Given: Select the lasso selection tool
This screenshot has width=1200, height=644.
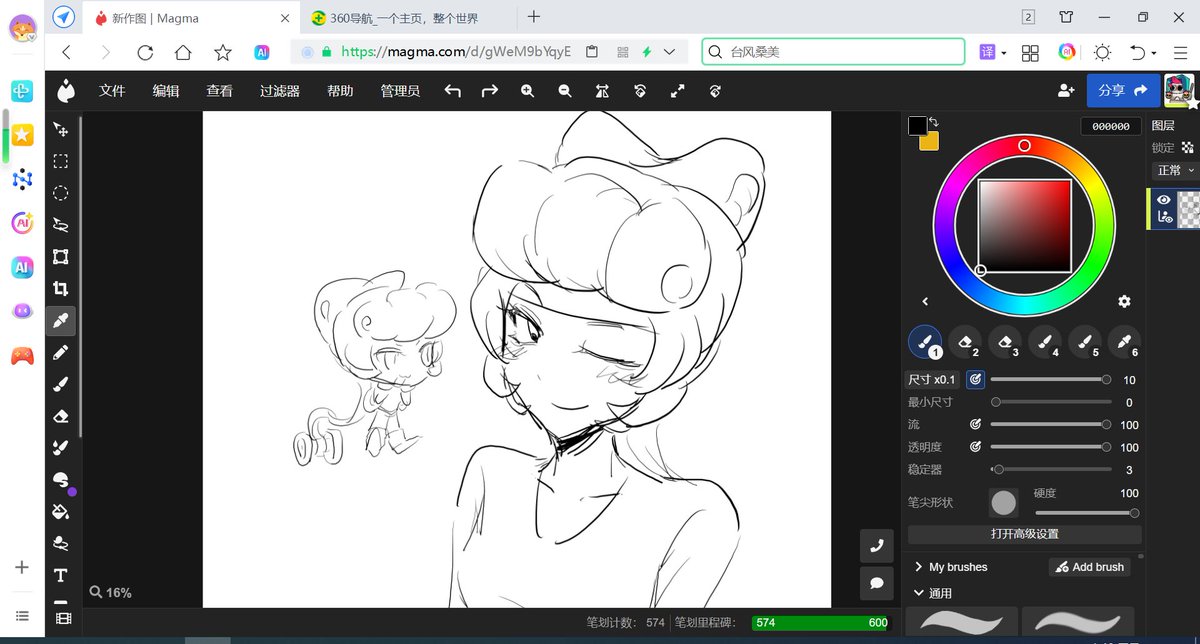Looking at the screenshot, I should [x=61, y=225].
